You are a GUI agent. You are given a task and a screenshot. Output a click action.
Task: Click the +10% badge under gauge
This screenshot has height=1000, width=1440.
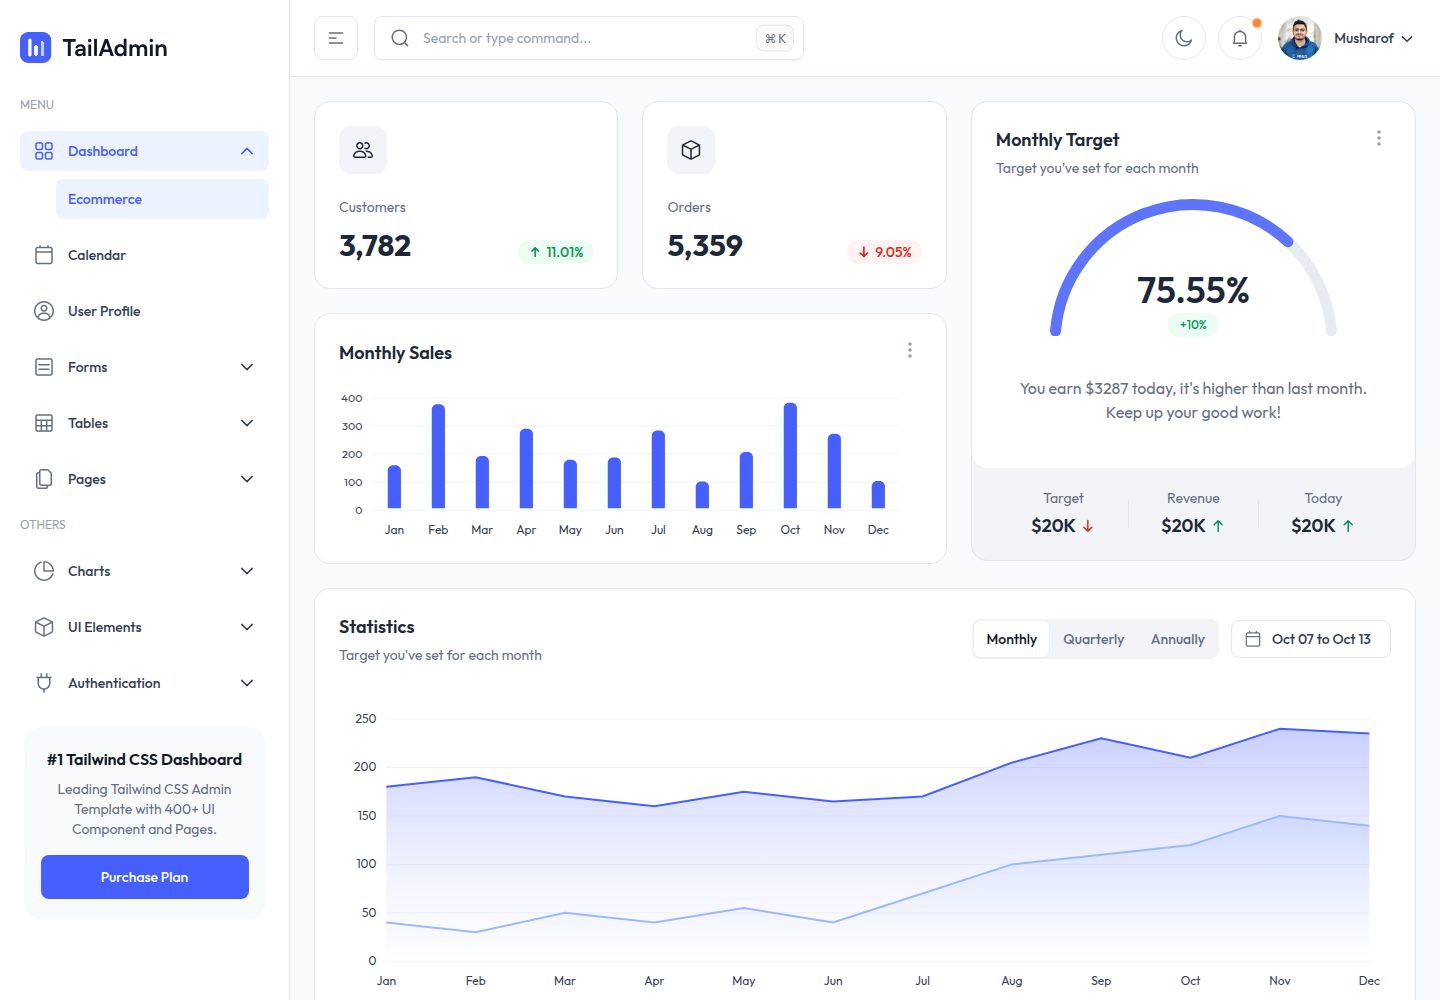pos(1193,325)
